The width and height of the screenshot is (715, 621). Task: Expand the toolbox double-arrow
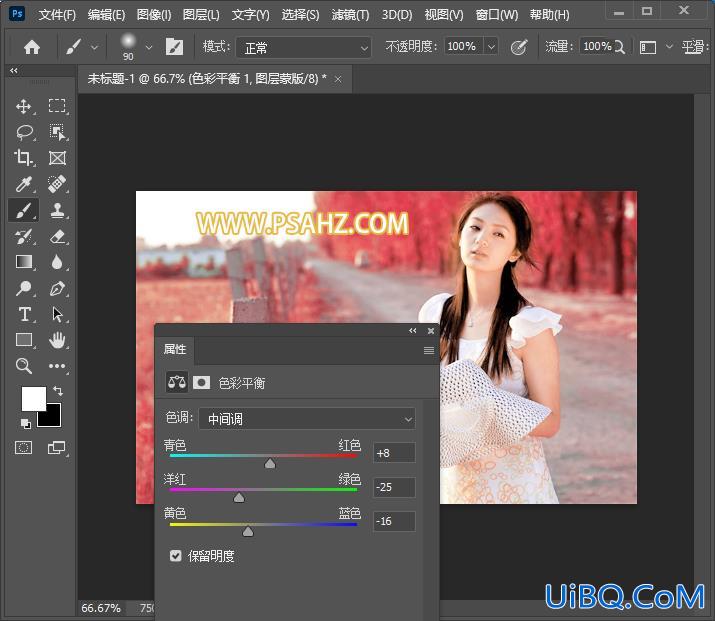pos(14,71)
